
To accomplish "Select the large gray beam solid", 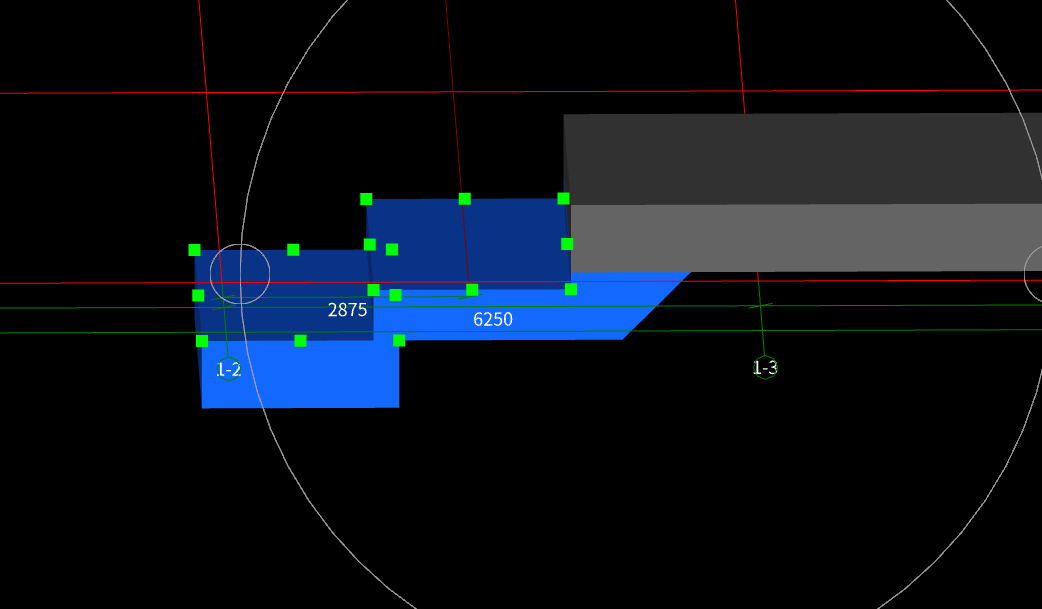I will click(x=803, y=192).
